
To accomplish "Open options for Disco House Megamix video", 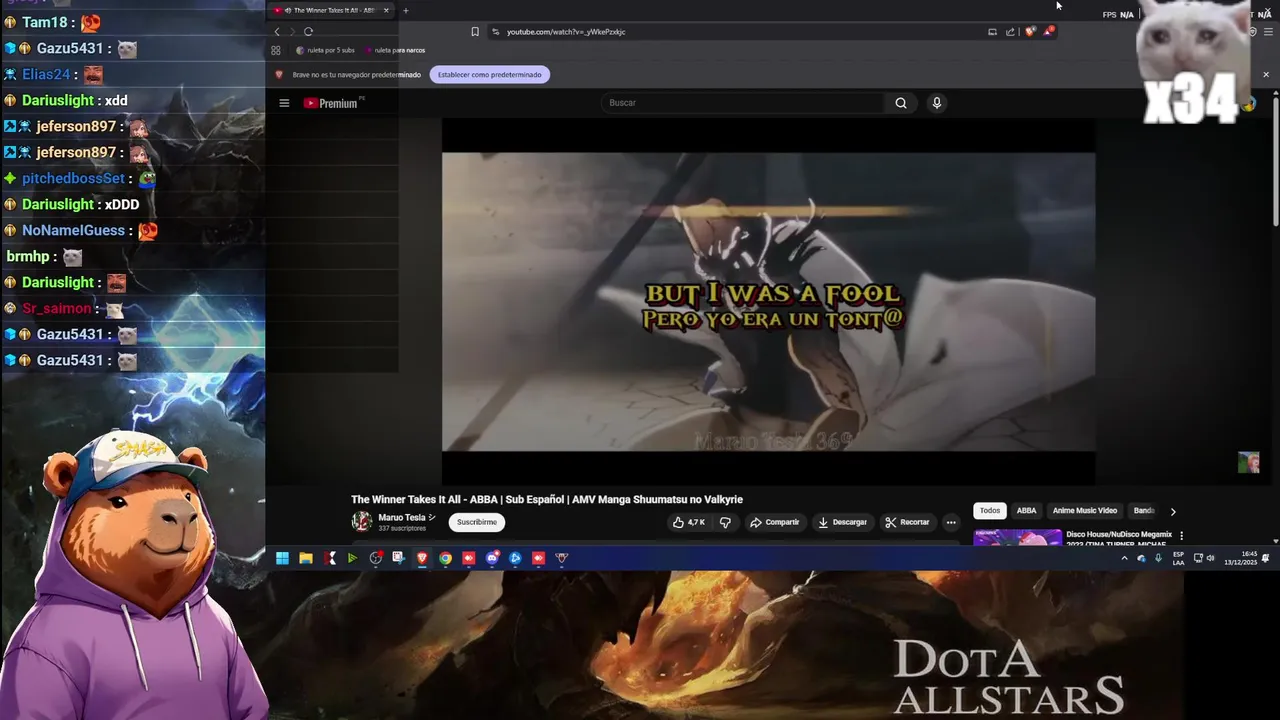I will coord(1182,535).
